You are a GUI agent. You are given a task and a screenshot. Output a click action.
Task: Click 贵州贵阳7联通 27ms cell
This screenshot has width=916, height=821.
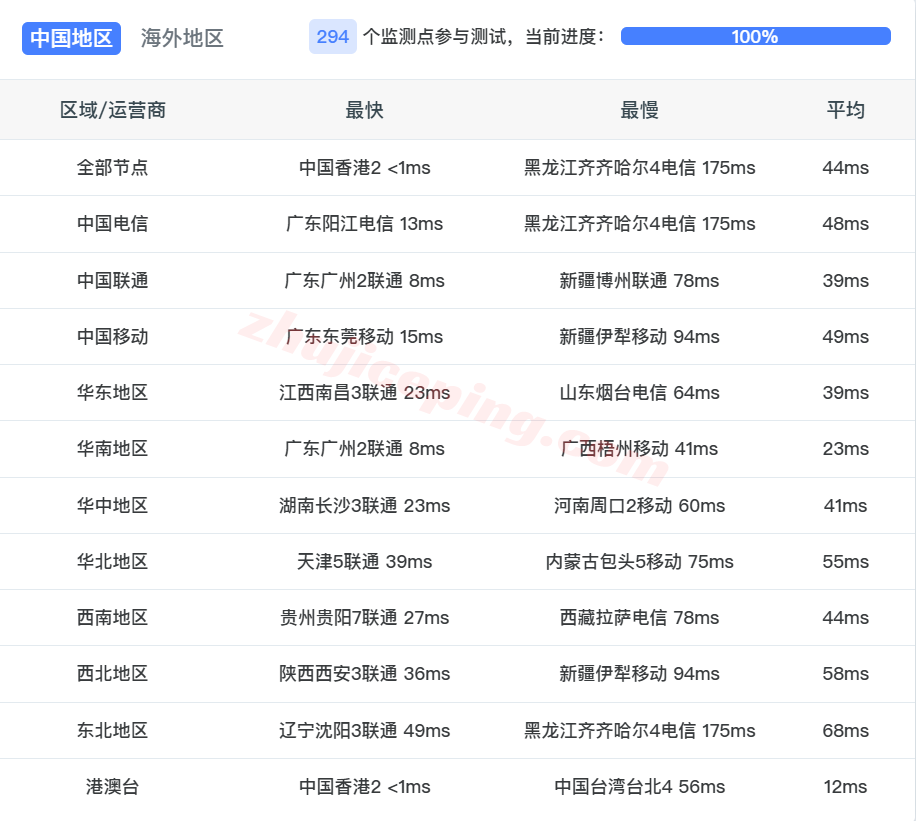point(365,618)
